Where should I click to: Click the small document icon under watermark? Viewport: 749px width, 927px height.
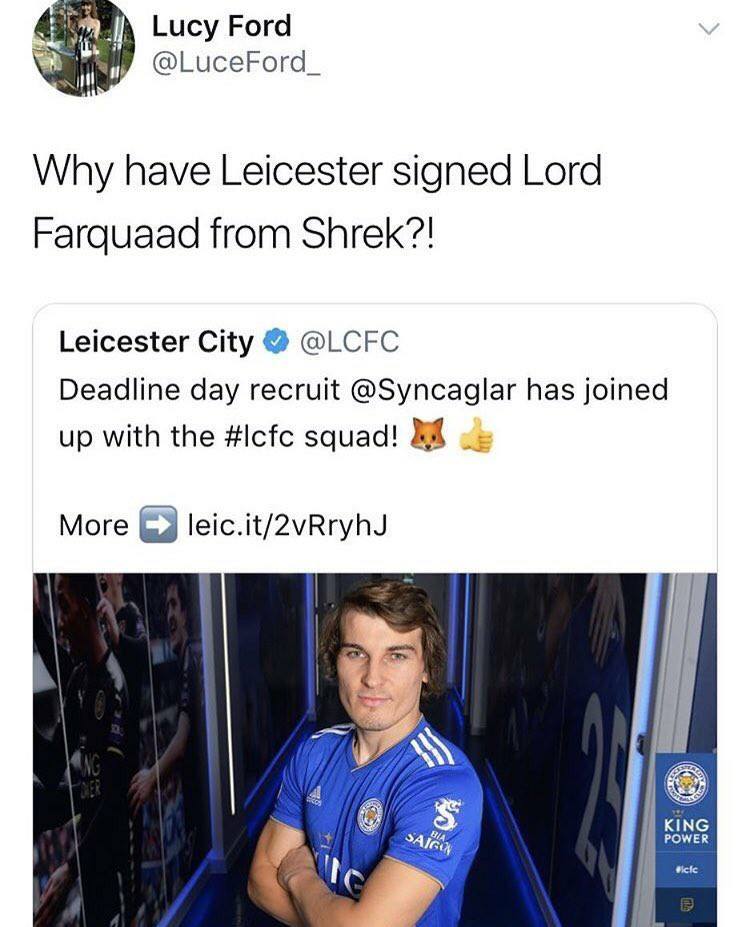pyautogui.click(x=686, y=903)
